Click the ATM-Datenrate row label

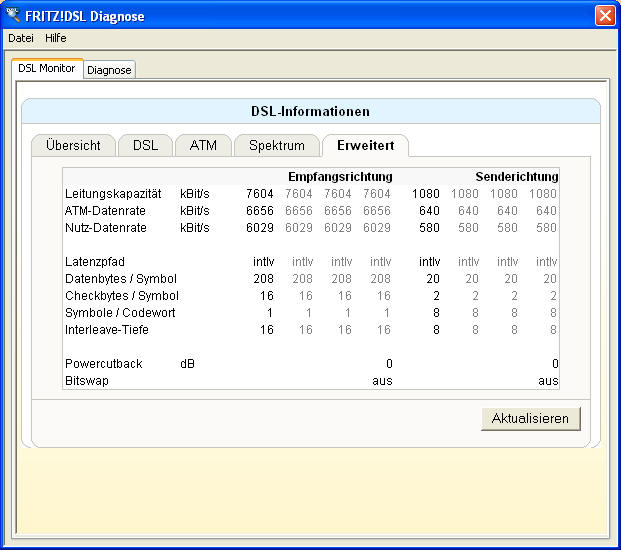pyautogui.click(x=105, y=211)
